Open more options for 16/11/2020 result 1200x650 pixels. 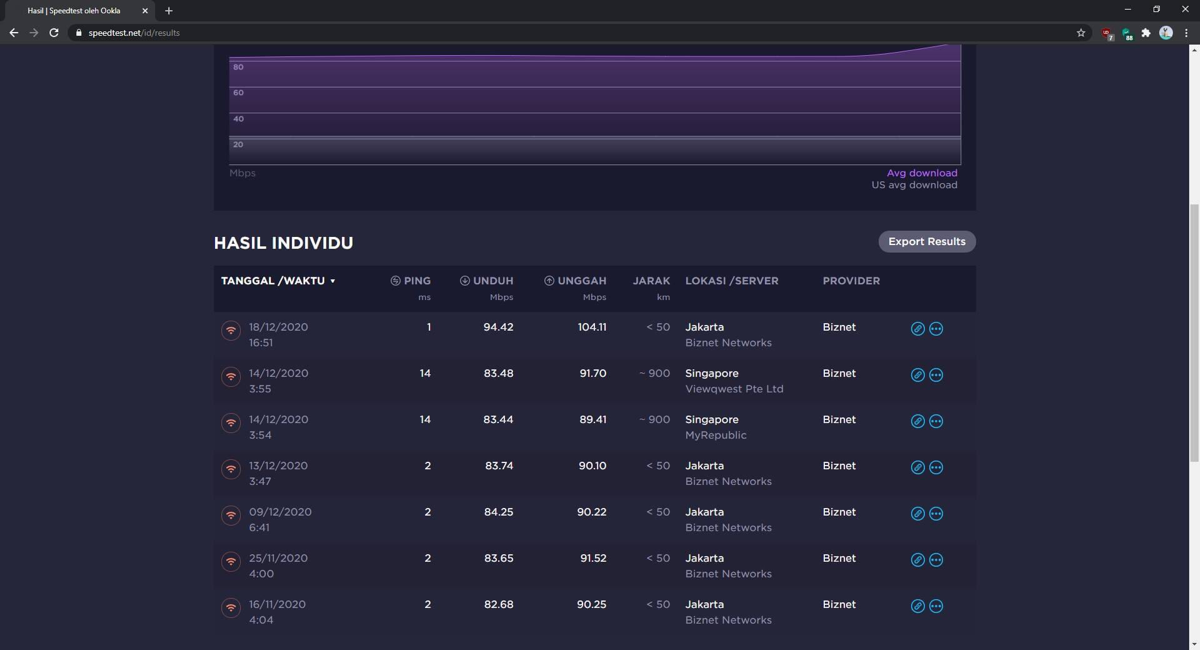pyautogui.click(x=936, y=606)
